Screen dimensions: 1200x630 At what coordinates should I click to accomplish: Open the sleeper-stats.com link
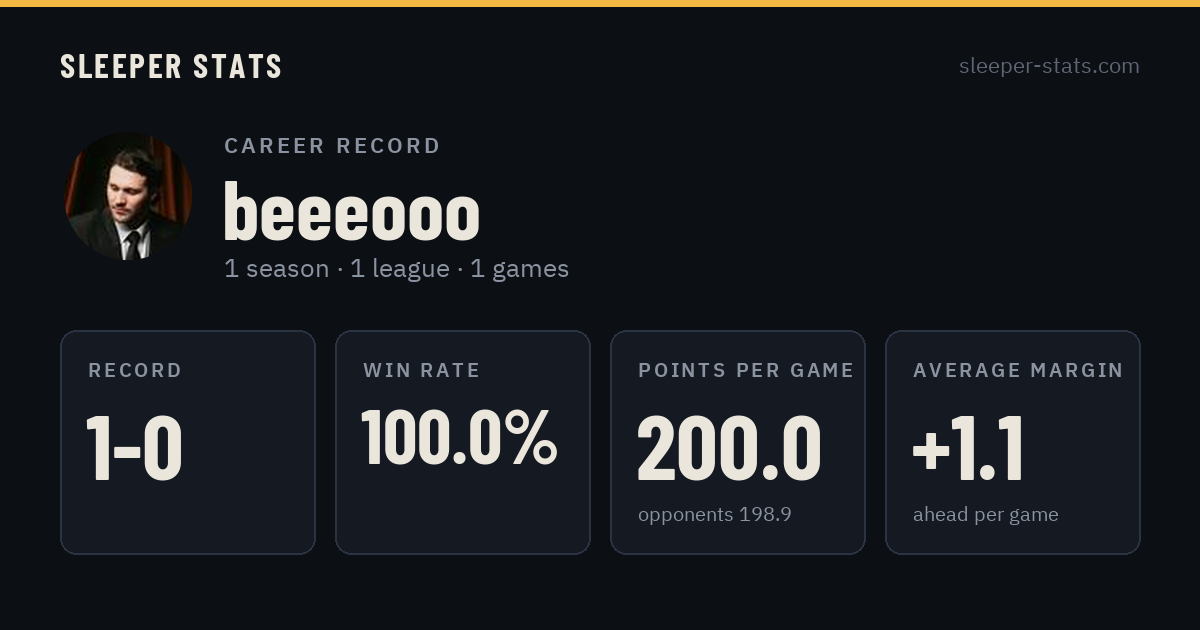tap(1049, 66)
